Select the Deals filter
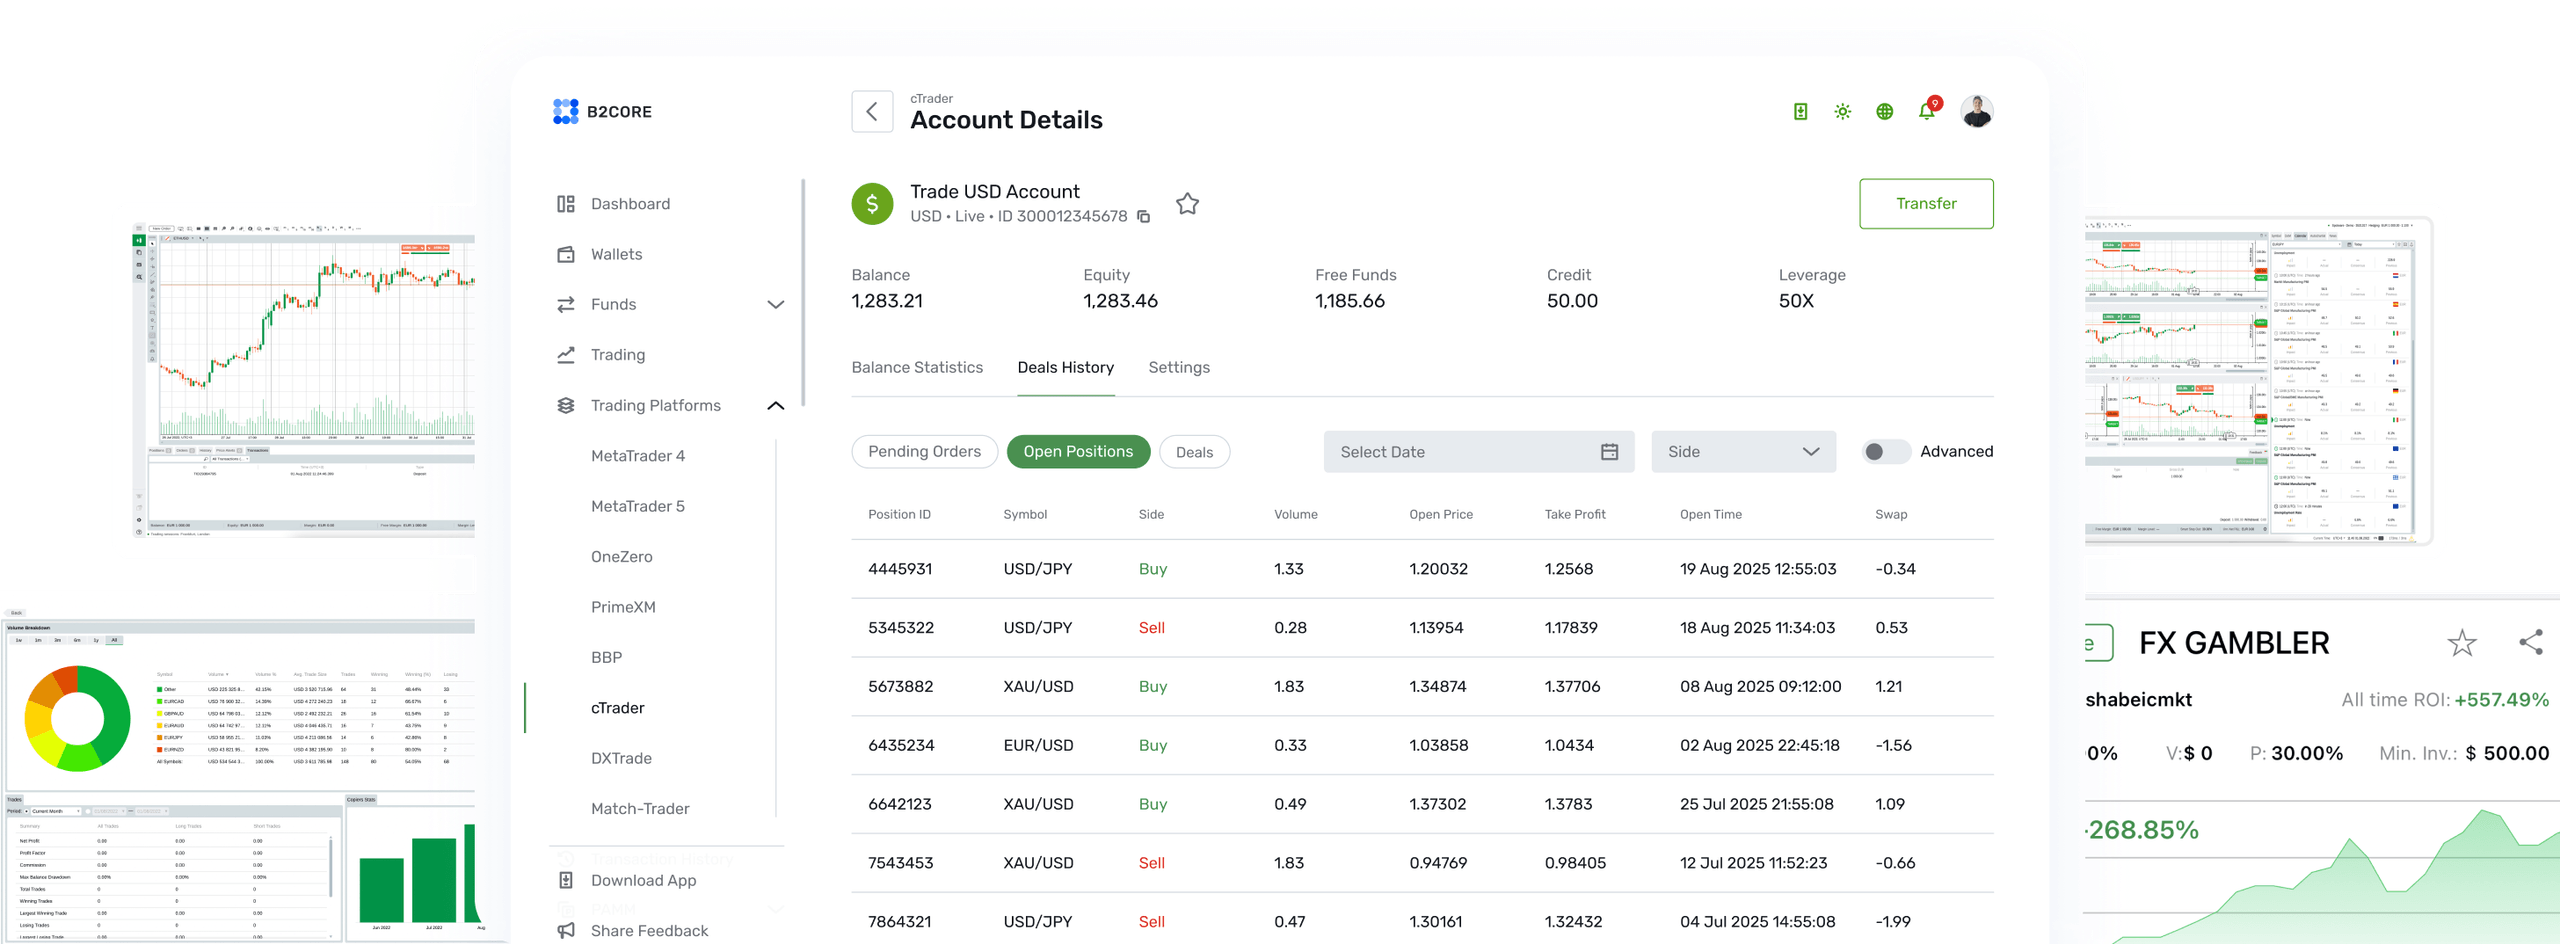The image size is (2560, 944). [1194, 452]
